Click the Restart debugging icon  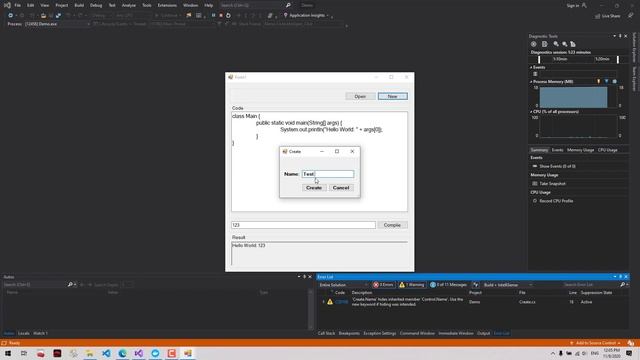click(x=228, y=16)
